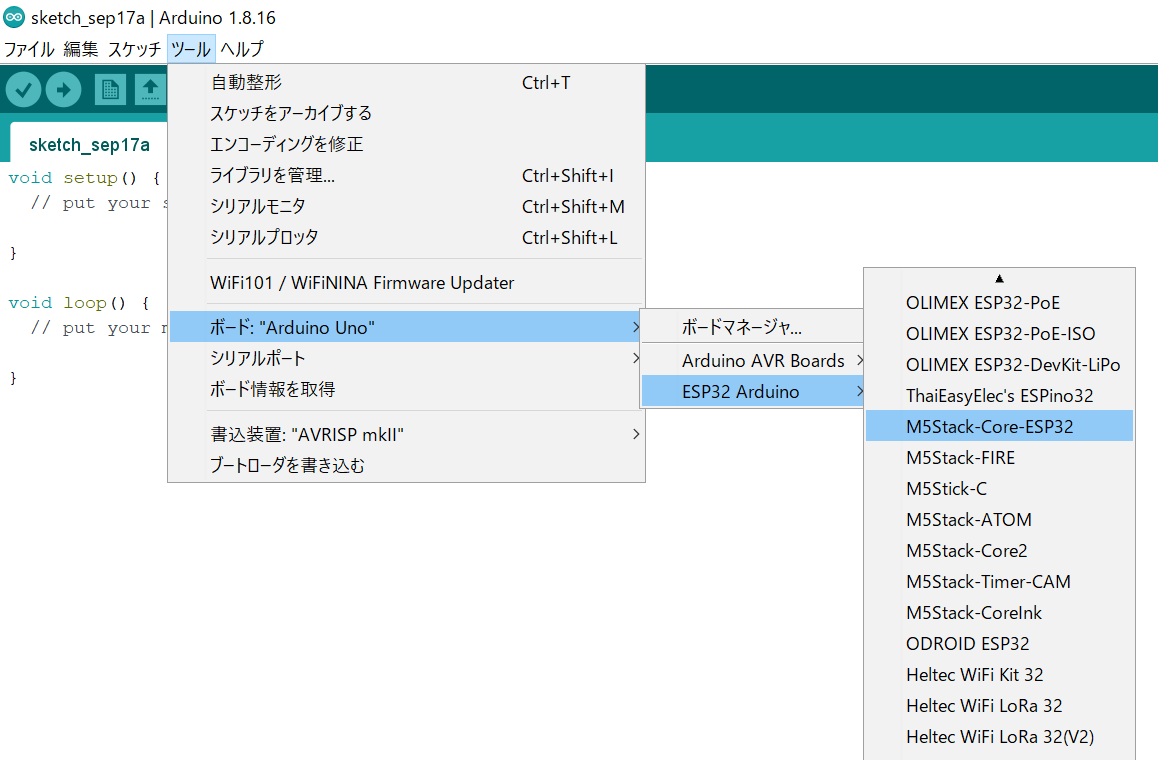Open the ファイル menu
Screen dimensions: 1158x760
29,49
